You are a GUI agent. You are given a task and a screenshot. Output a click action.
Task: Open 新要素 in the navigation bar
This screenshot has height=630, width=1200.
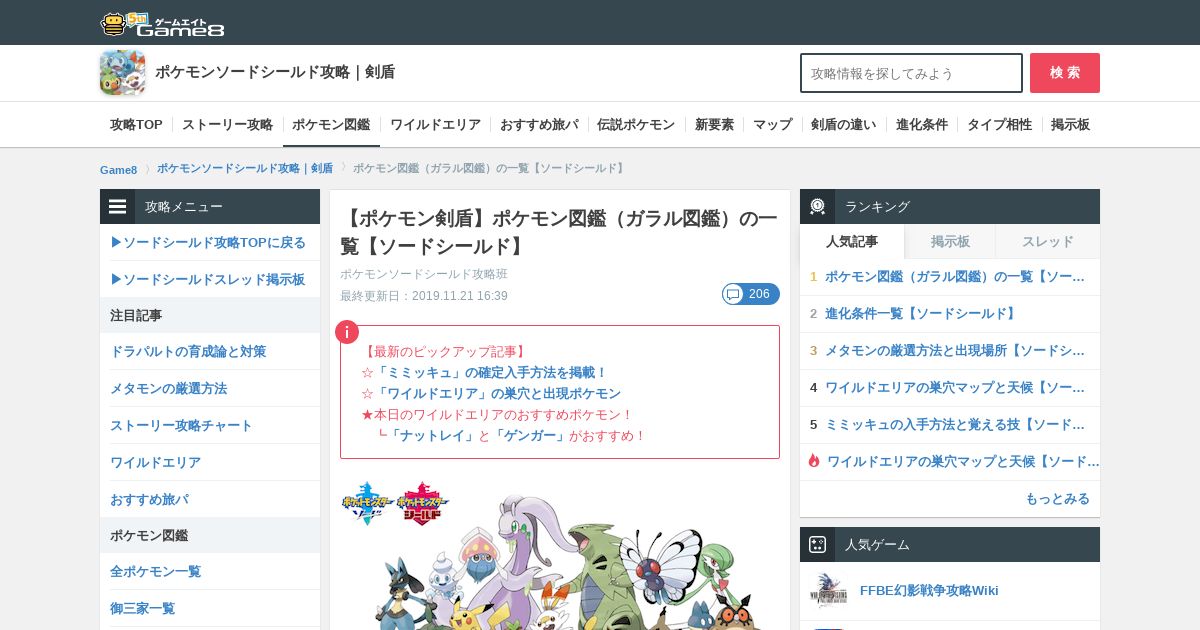[714, 125]
